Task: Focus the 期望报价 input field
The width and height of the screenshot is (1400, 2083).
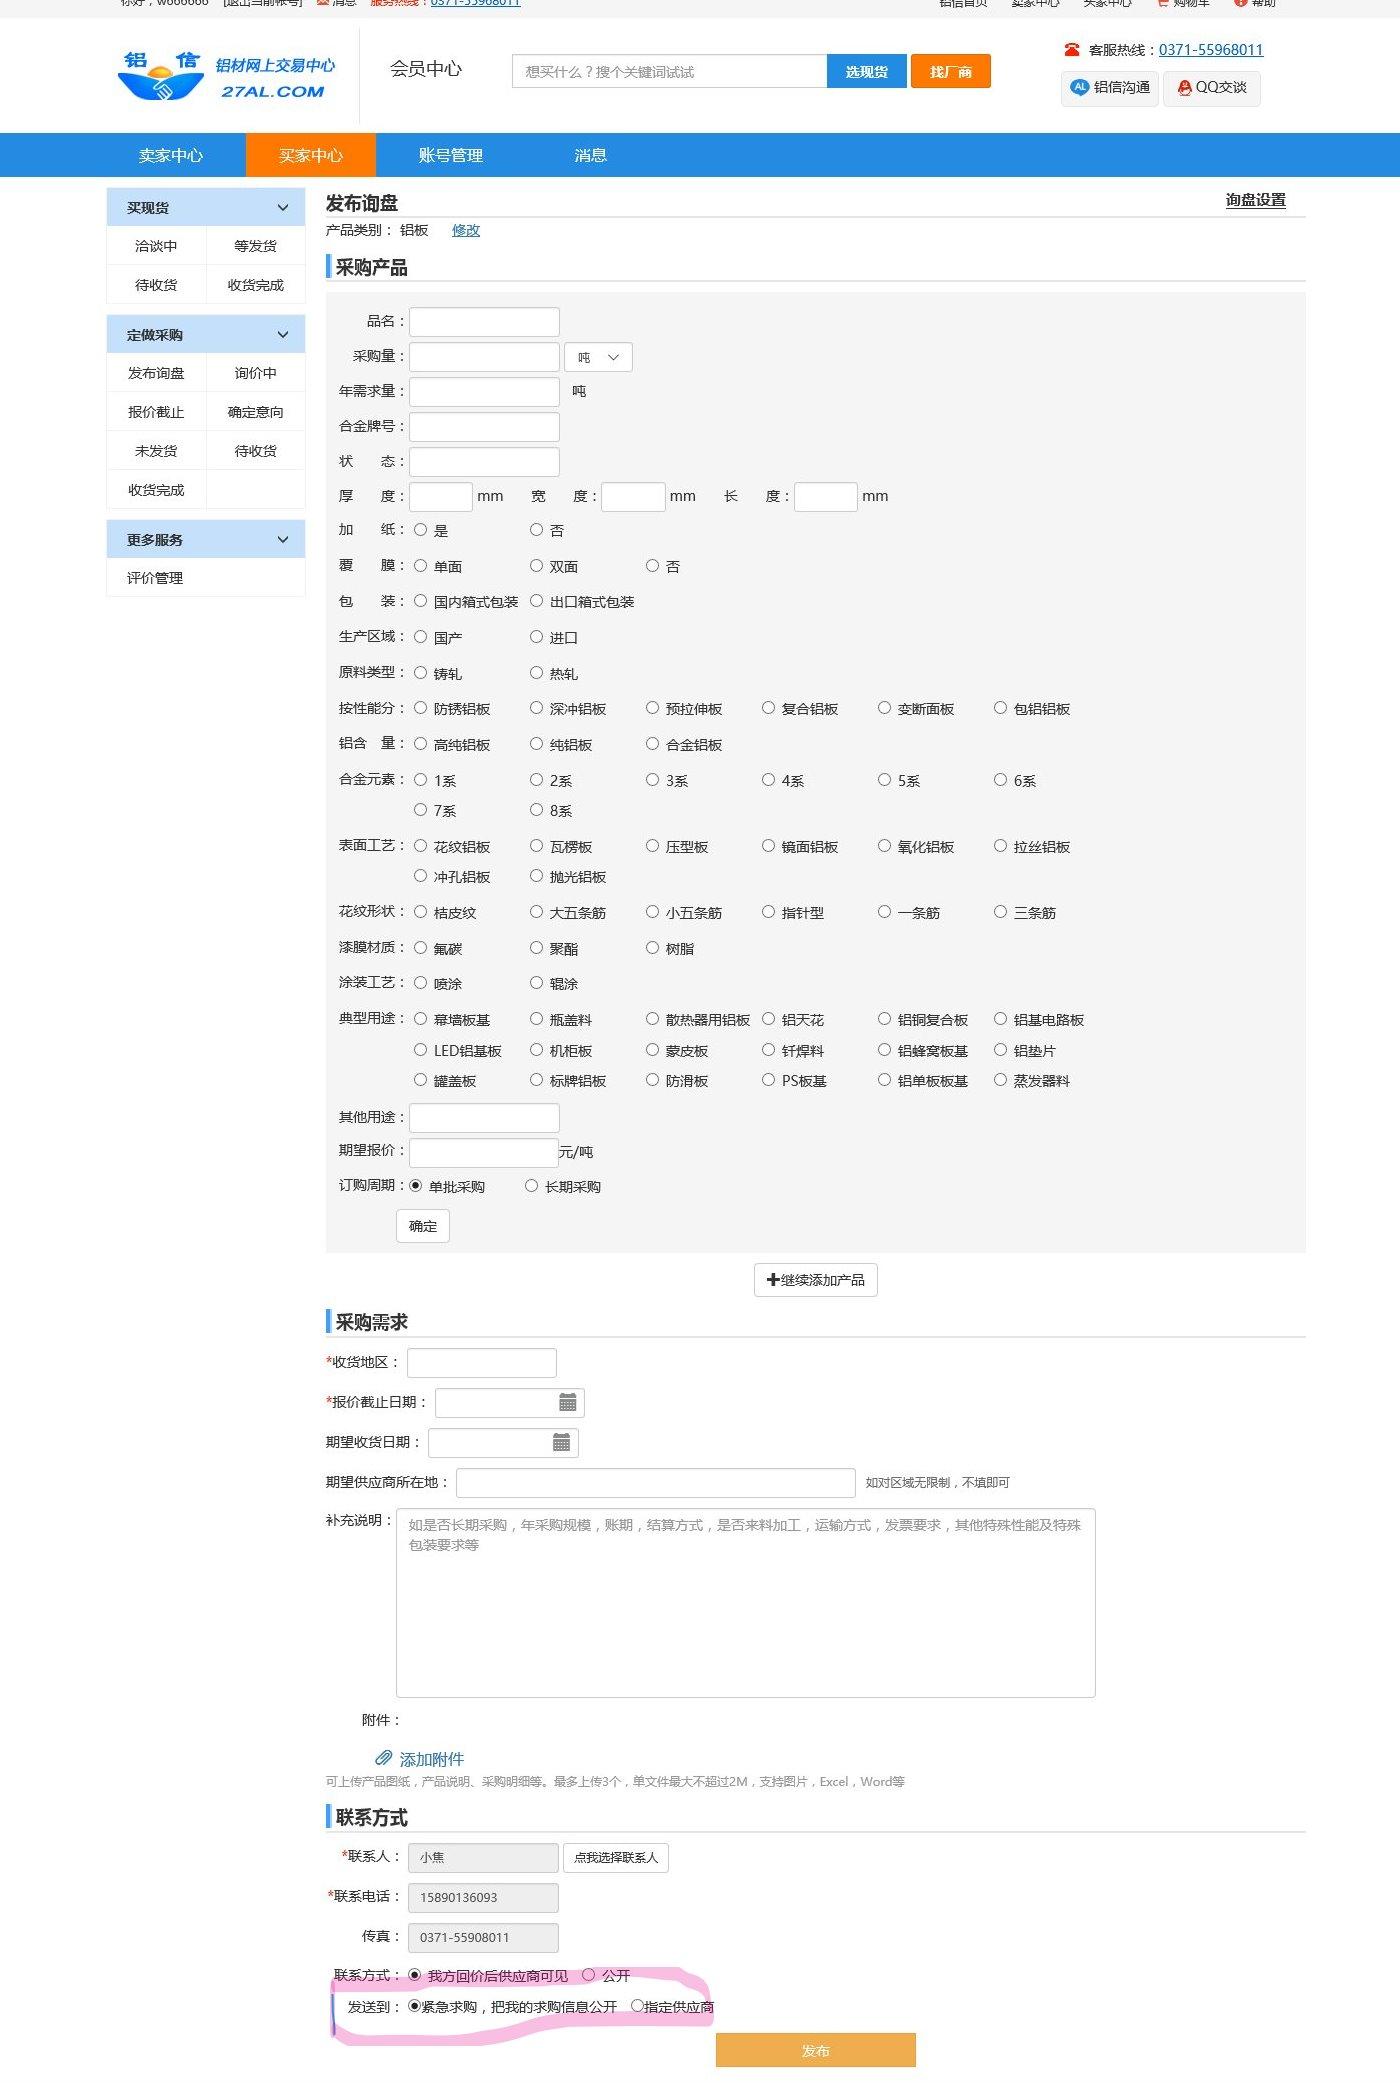Action: pos(484,1153)
